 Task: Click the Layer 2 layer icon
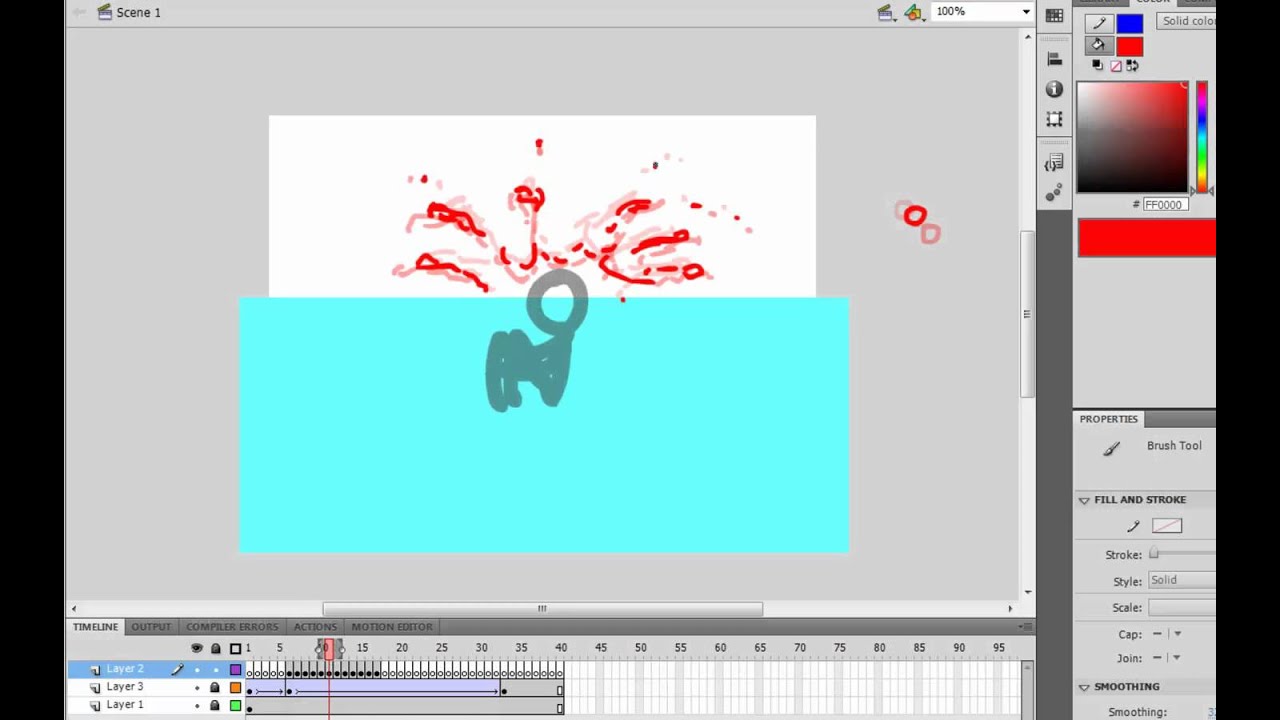coord(96,669)
